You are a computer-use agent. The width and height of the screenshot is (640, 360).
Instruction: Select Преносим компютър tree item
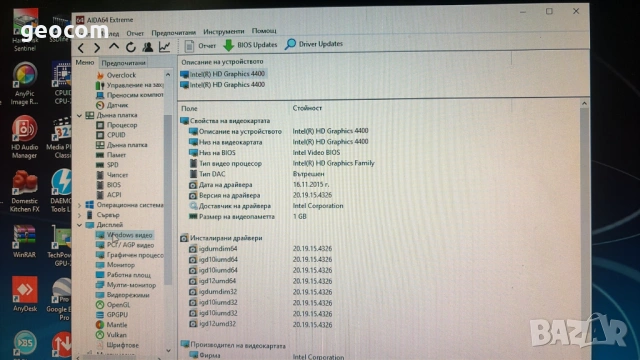[129, 95]
